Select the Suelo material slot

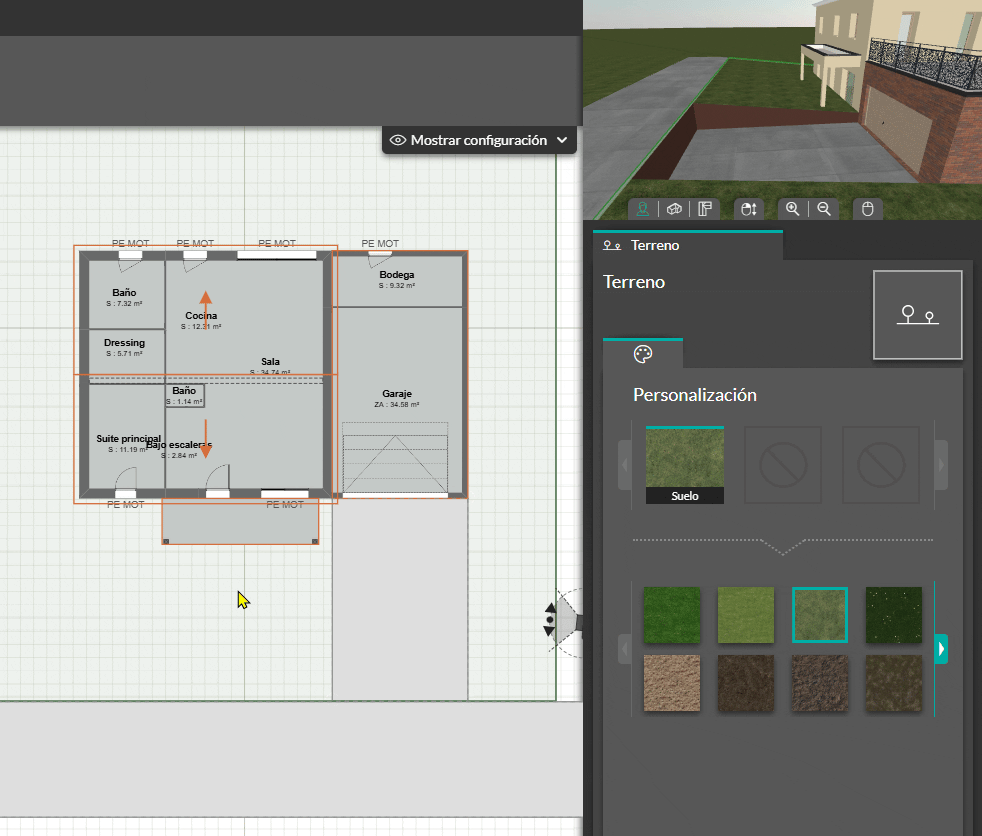pyautogui.click(x=685, y=465)
